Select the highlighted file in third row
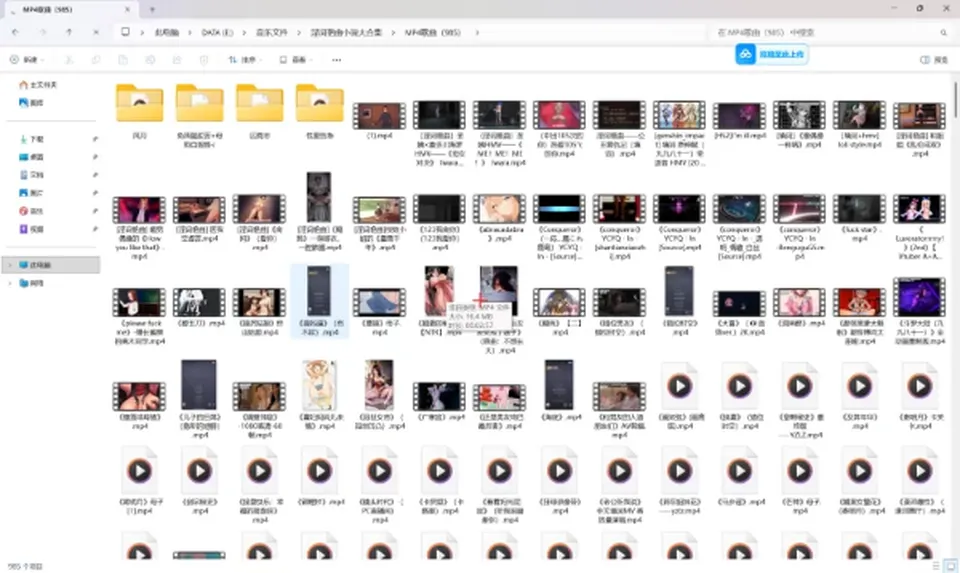The image size is (960, 573). [319, 301]
